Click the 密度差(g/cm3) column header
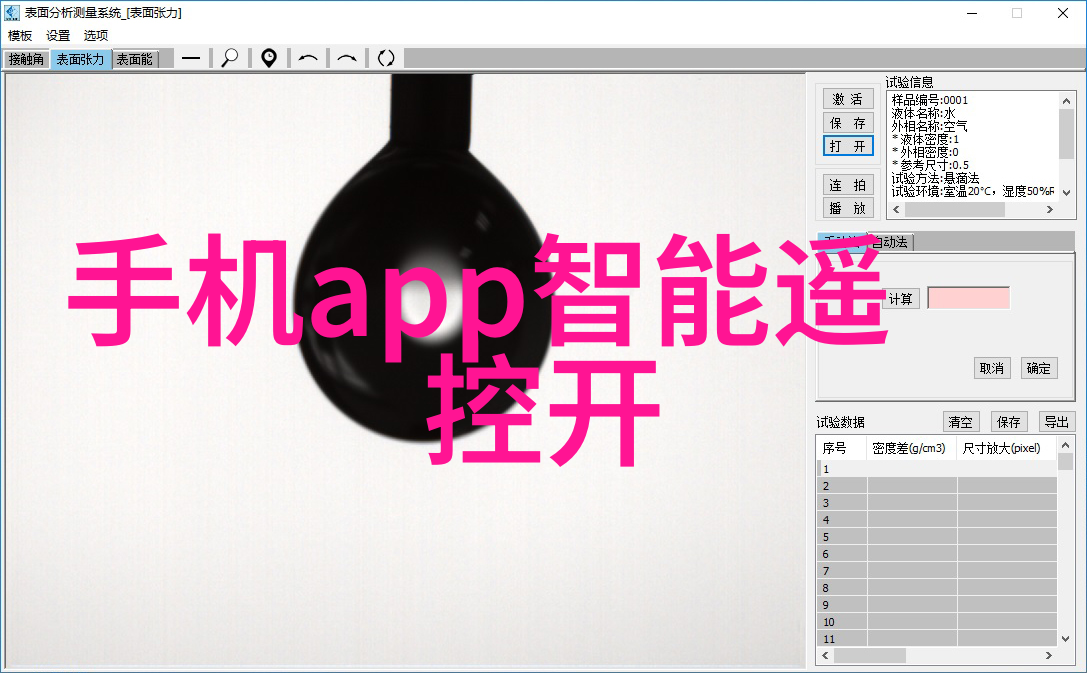1087x673 pixels. click(x=912, y=448)
